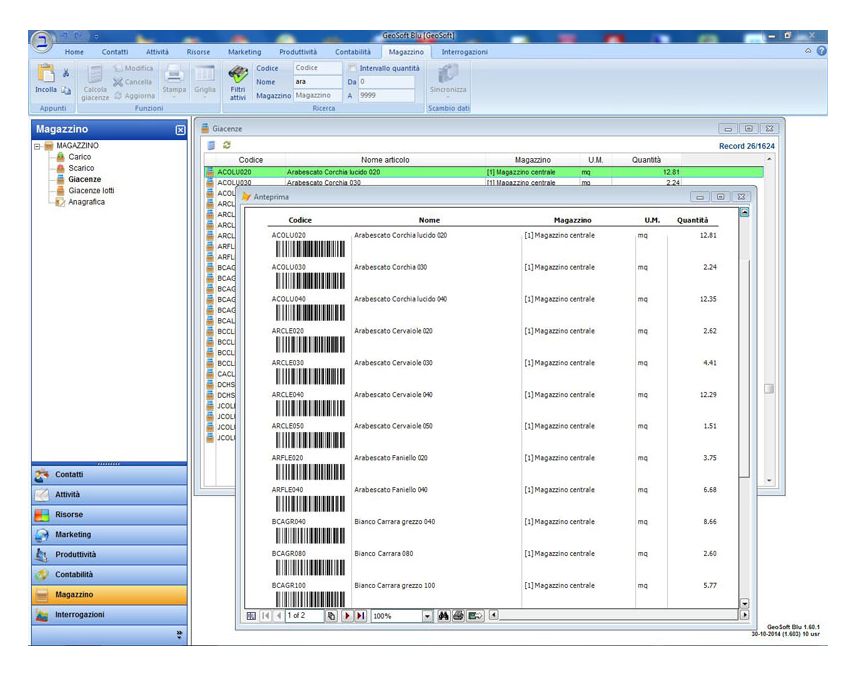Click the blue document icon in Giacenze toolbar
Screen dimensions: 856x677
click(x=211, y=145)
